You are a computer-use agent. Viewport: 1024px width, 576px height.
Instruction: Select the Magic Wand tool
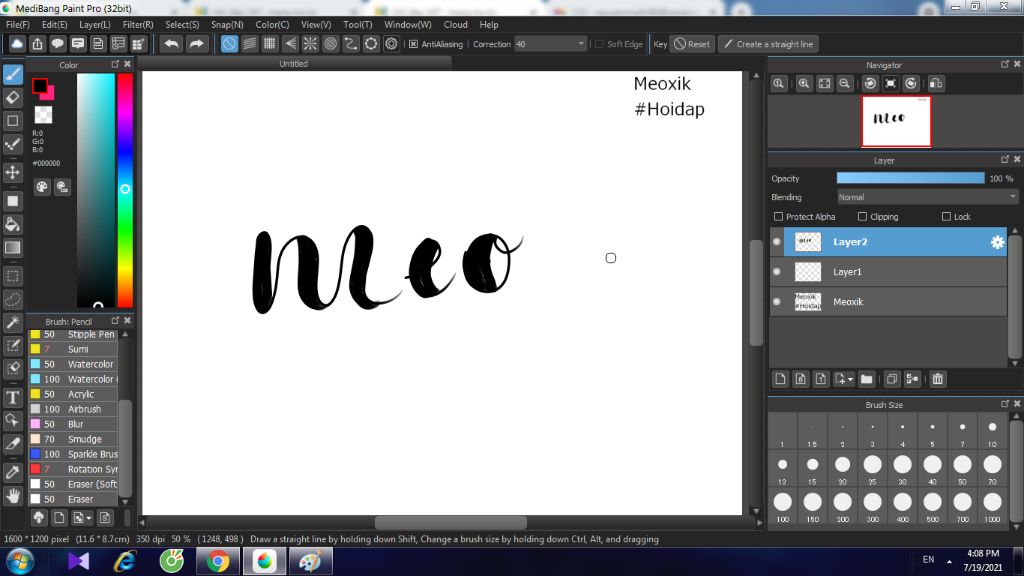tap(12, 323)
